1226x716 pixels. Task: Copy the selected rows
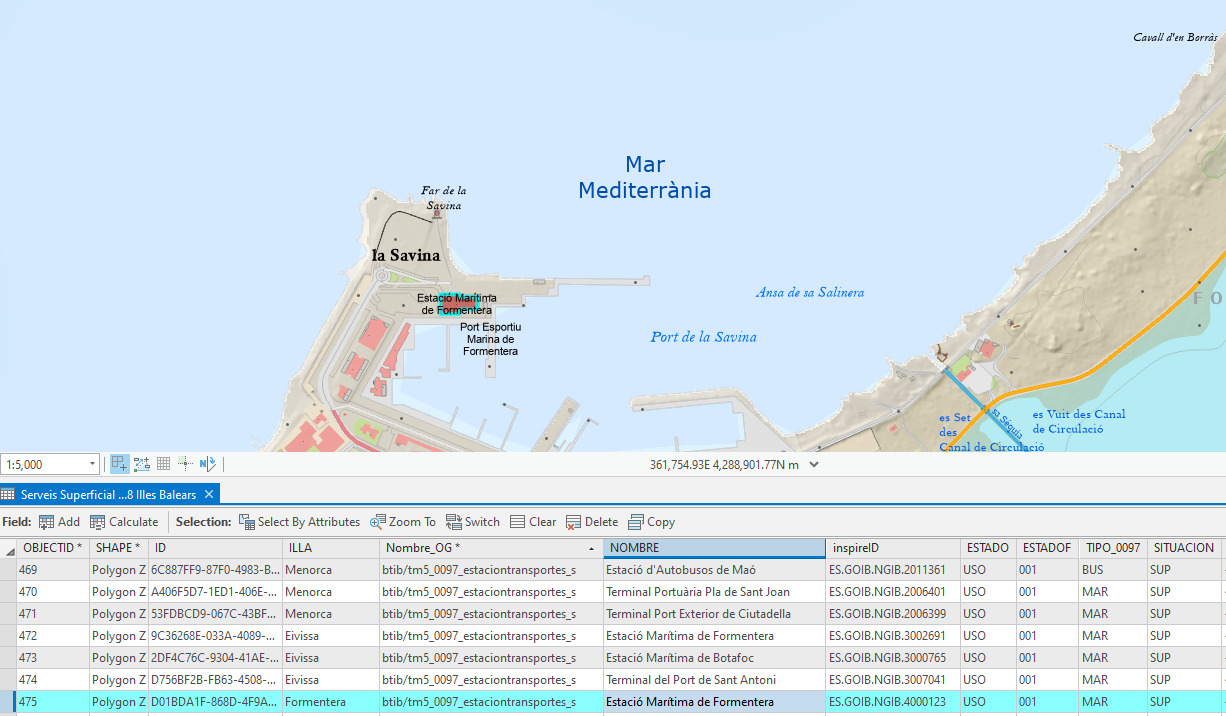[x=651, y=522]
